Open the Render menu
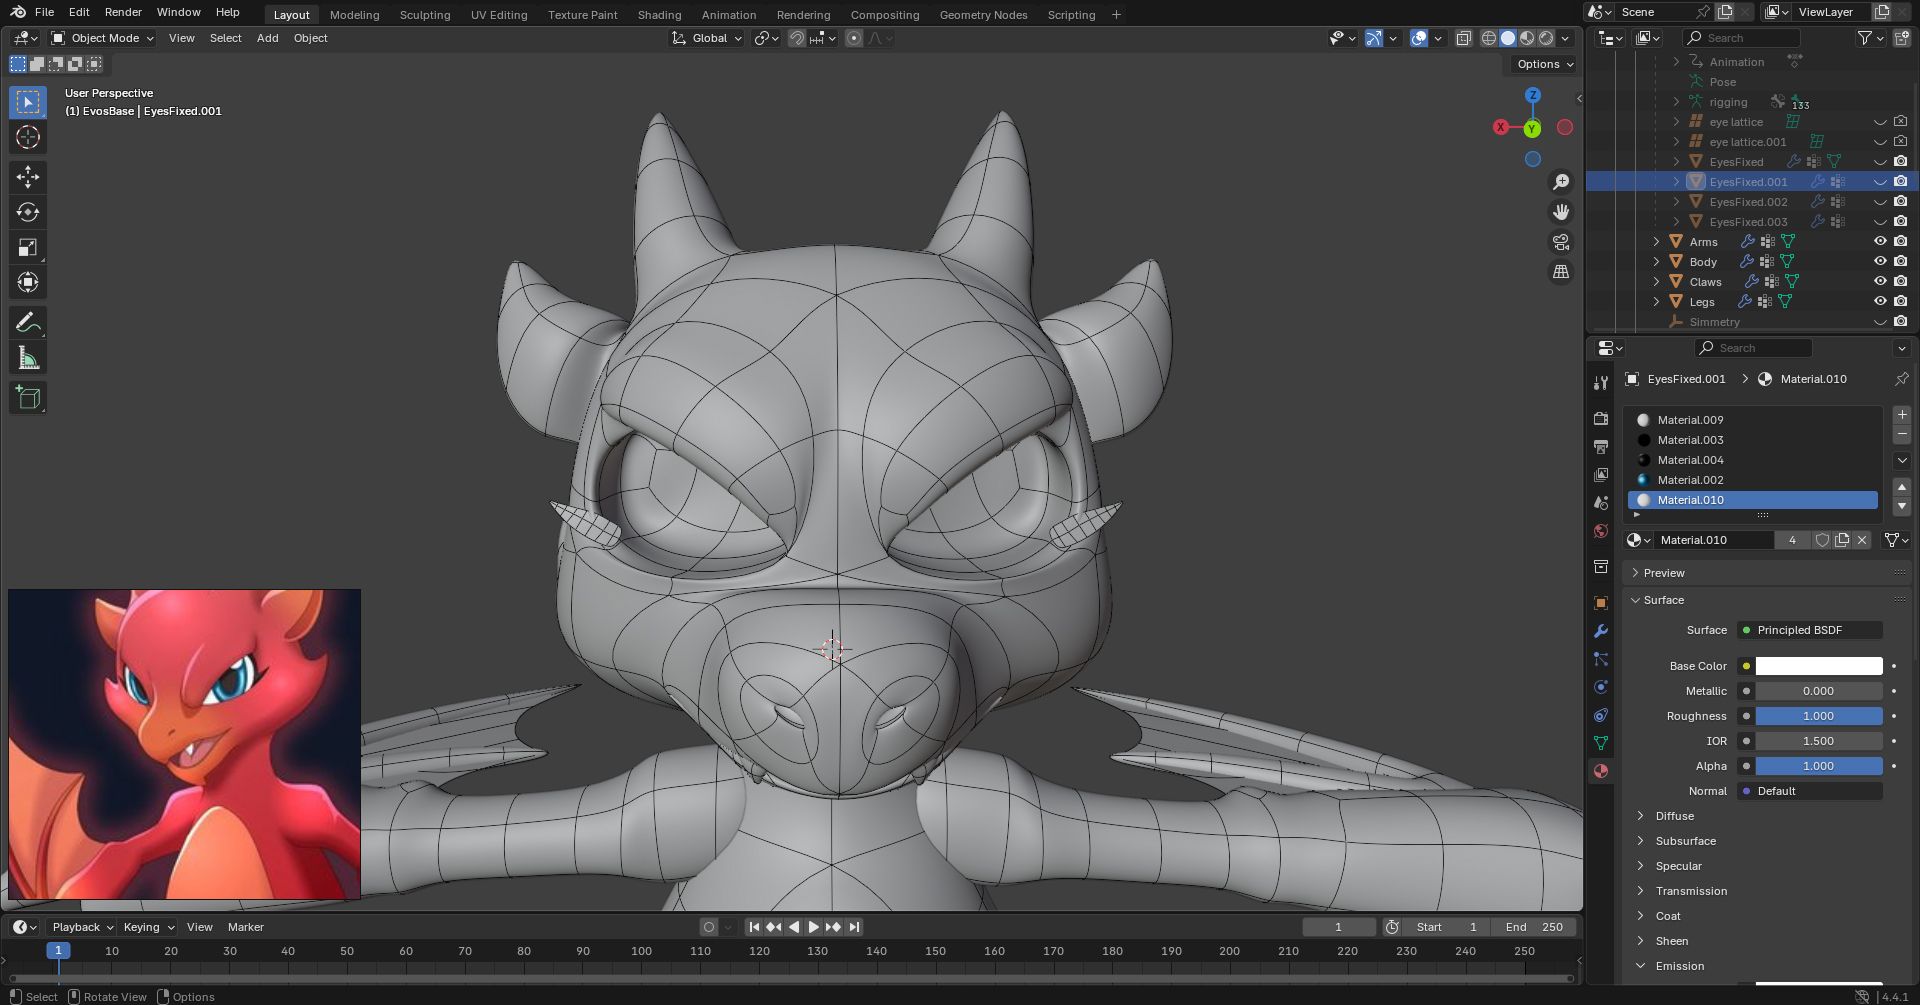1920x1005 pixels. click(123, 12)
